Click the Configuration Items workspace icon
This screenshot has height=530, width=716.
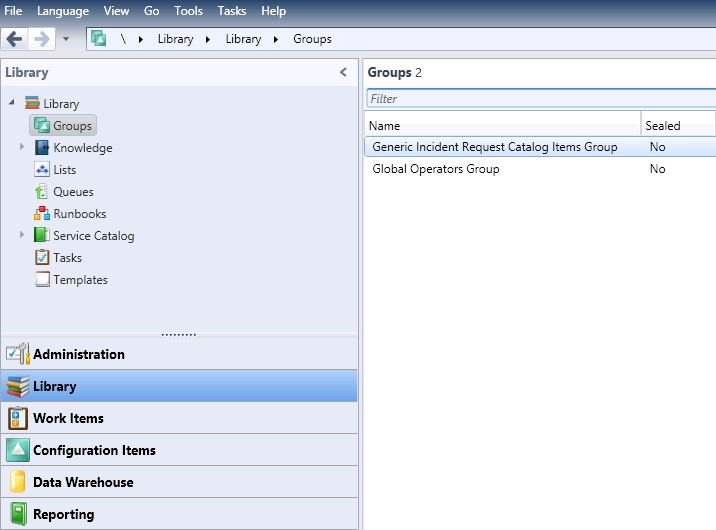(x=18, y=450)
